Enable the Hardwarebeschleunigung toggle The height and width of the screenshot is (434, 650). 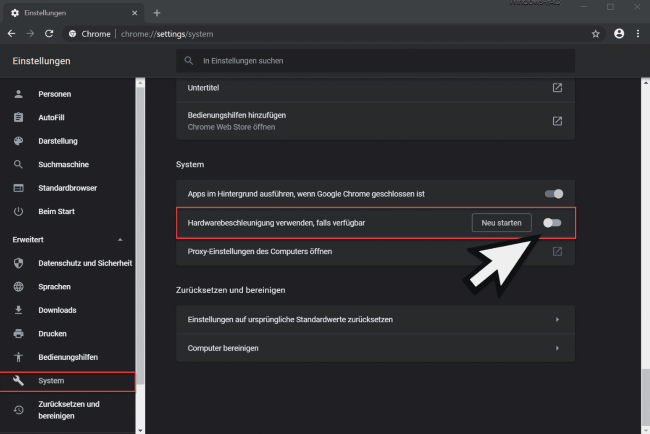(552, 223)
